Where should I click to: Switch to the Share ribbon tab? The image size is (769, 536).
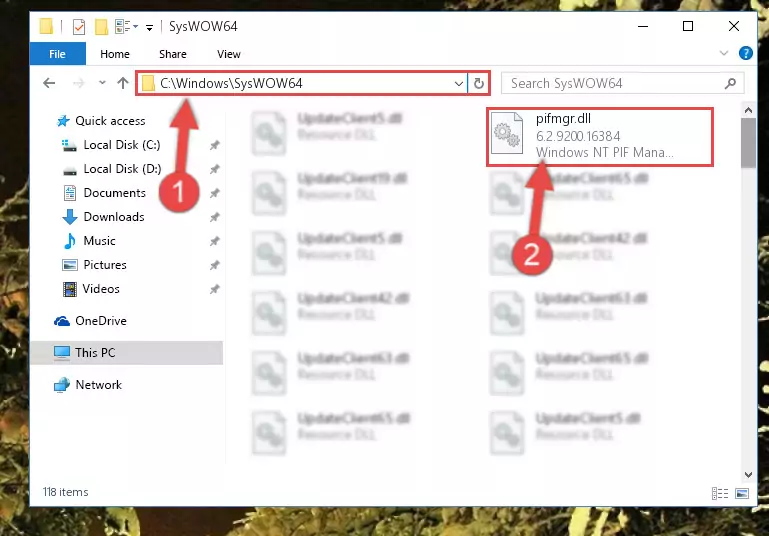(x=173, y=54)
